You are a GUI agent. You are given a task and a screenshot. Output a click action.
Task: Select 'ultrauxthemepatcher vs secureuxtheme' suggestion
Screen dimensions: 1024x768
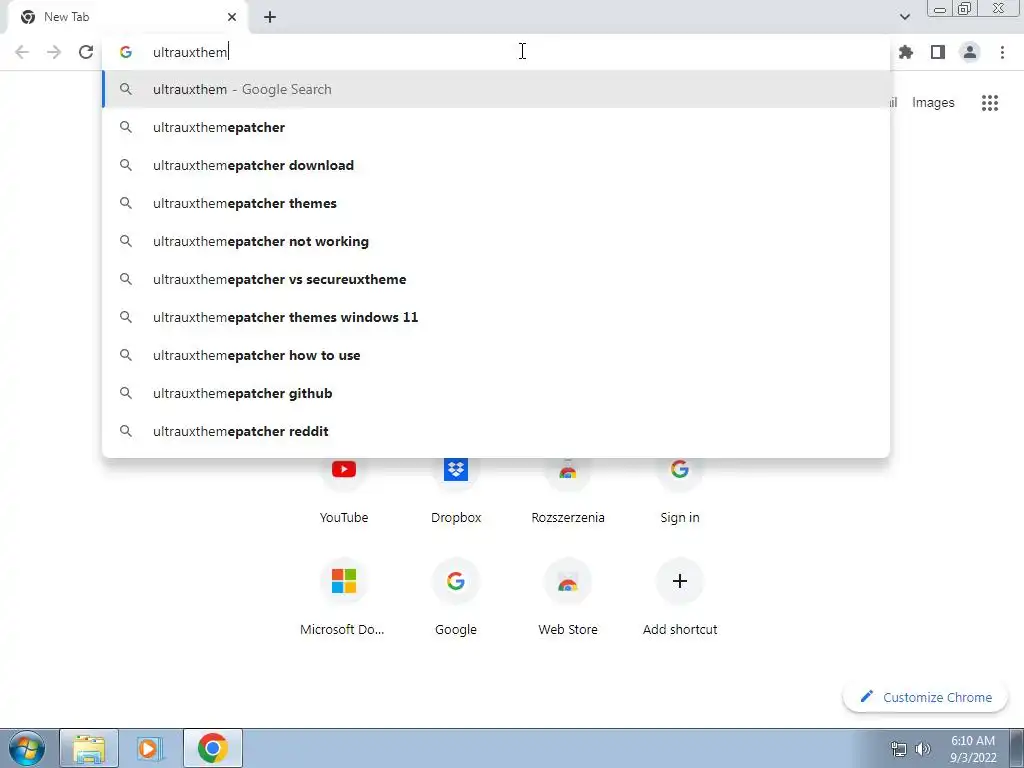pyautogui.click(x=496, y=279)
